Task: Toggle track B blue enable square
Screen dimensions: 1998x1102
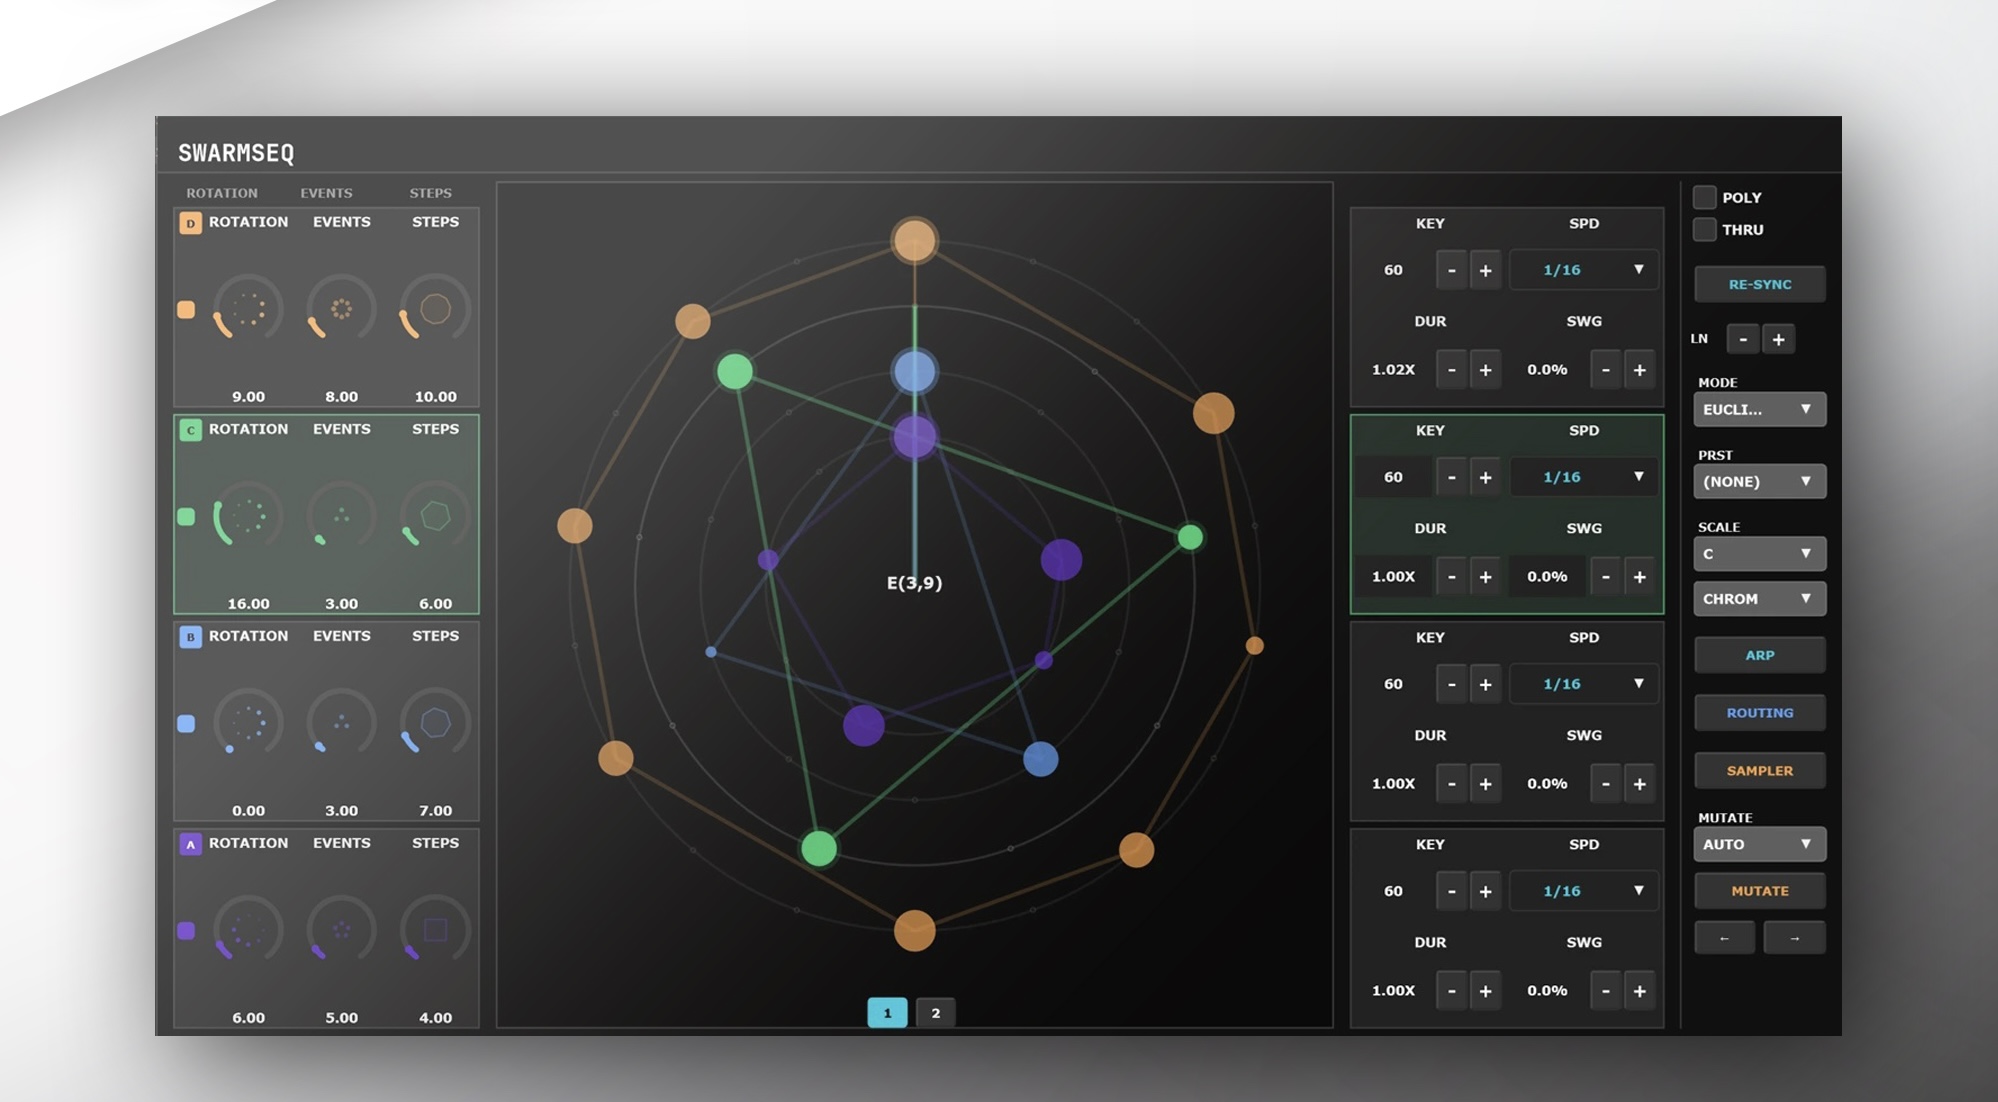Action: 186,724
